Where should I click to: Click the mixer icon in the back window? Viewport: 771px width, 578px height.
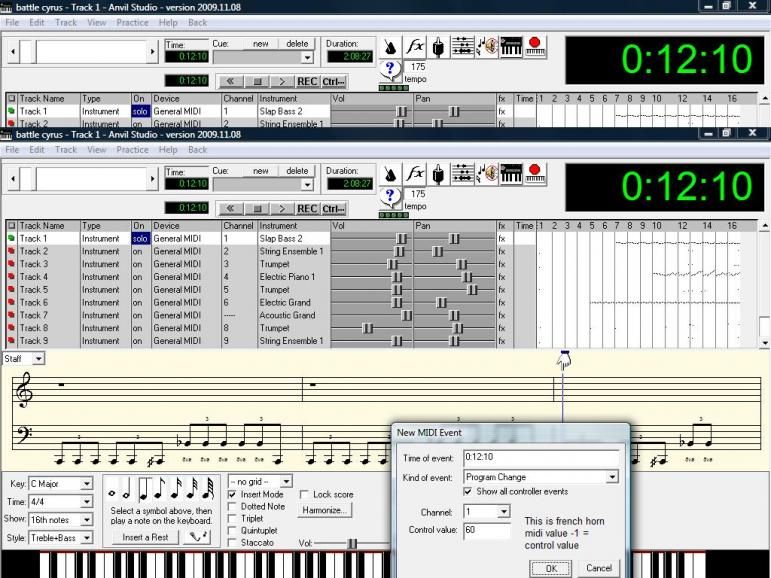click(x=462, y=47)
